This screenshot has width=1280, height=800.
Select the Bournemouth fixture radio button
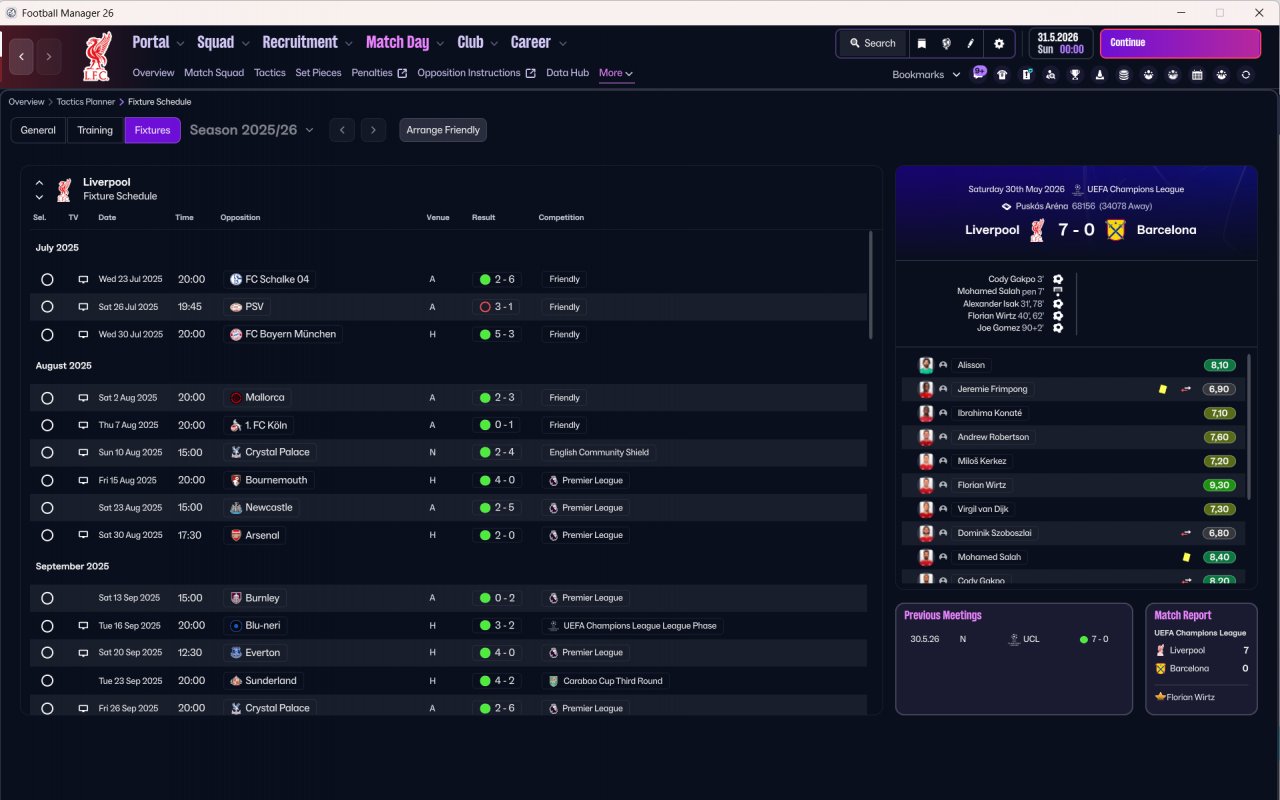click(x=47, y=480)
